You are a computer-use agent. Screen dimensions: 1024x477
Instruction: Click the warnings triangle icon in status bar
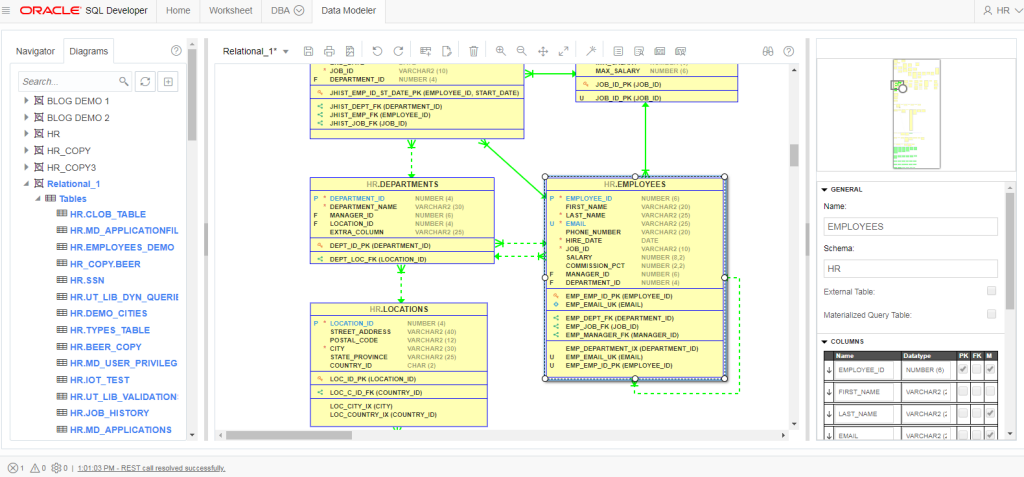point(37,468)
